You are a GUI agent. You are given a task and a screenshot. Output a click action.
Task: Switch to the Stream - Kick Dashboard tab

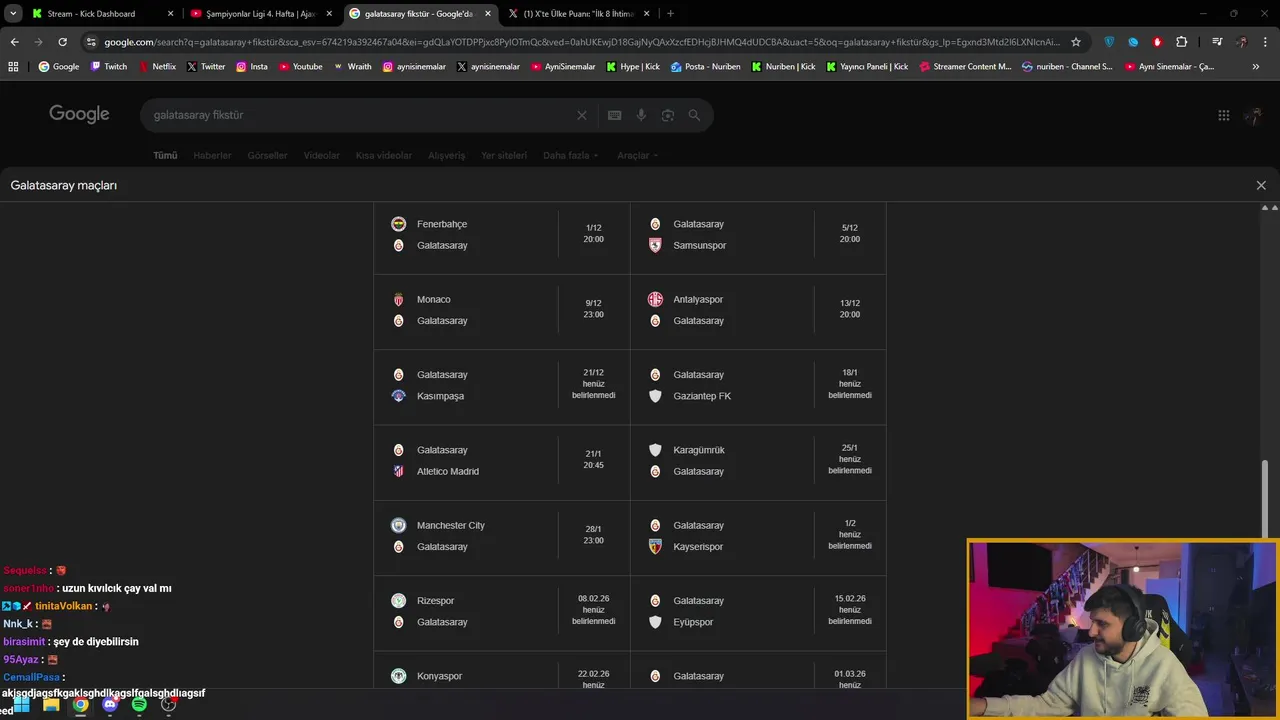(x=103, y=14)
